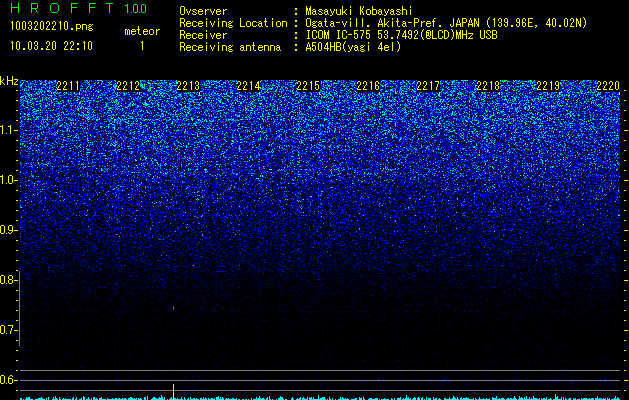Image resolution: width=629 pixels, height=400 pixels.
Task: Click the Receiving antenna label
Action: click(230, 47)
